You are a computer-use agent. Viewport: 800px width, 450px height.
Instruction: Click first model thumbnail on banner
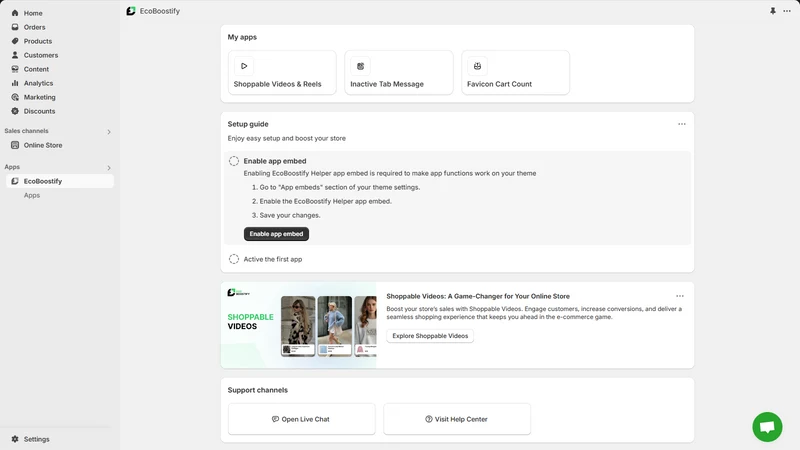(298, 326)
